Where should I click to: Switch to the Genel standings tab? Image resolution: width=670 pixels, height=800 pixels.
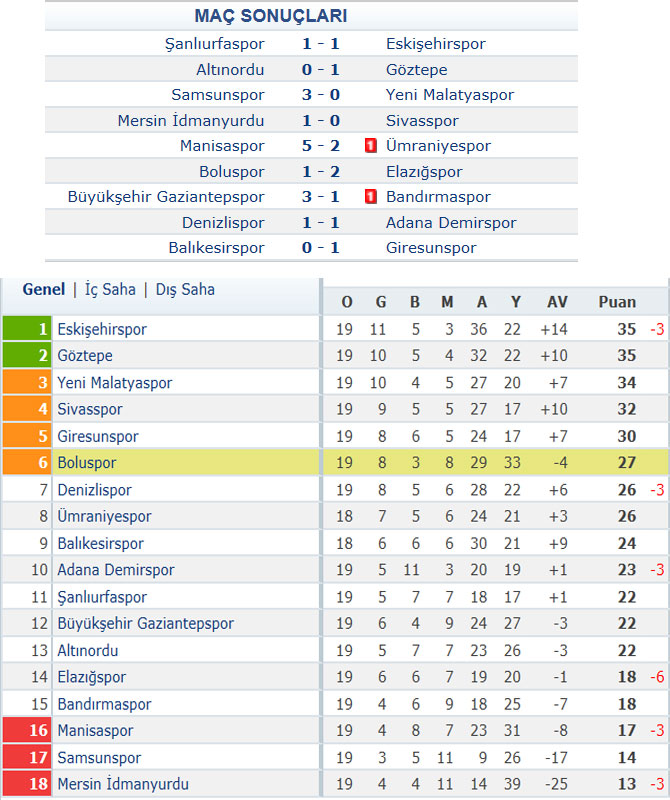tap(44, 289)
